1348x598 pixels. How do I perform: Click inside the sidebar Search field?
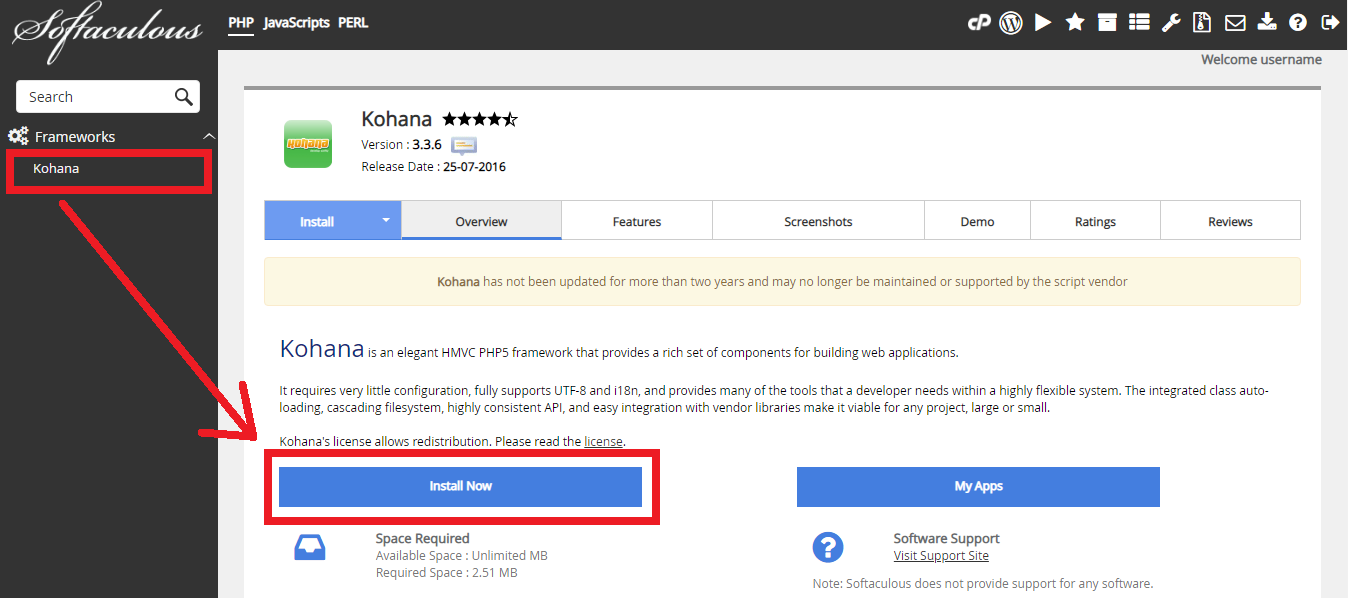pos(95,97)
